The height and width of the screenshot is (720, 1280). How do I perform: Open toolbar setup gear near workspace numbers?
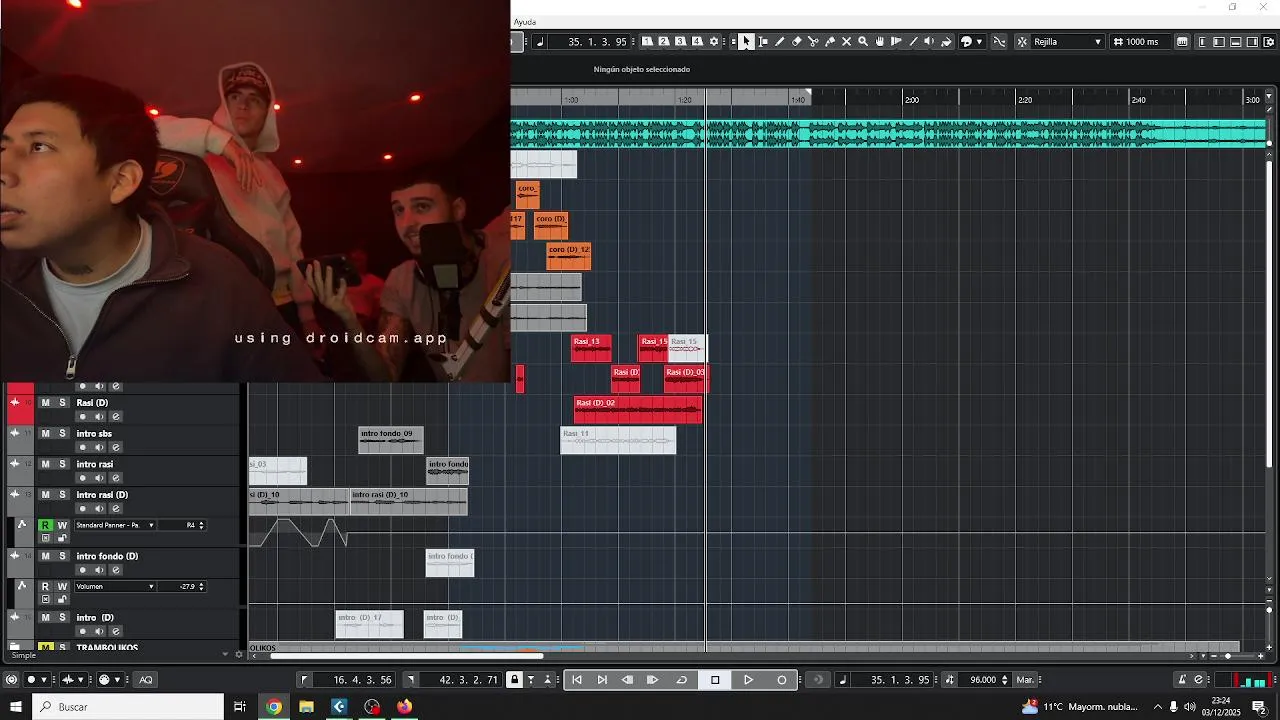click(714, 41)
